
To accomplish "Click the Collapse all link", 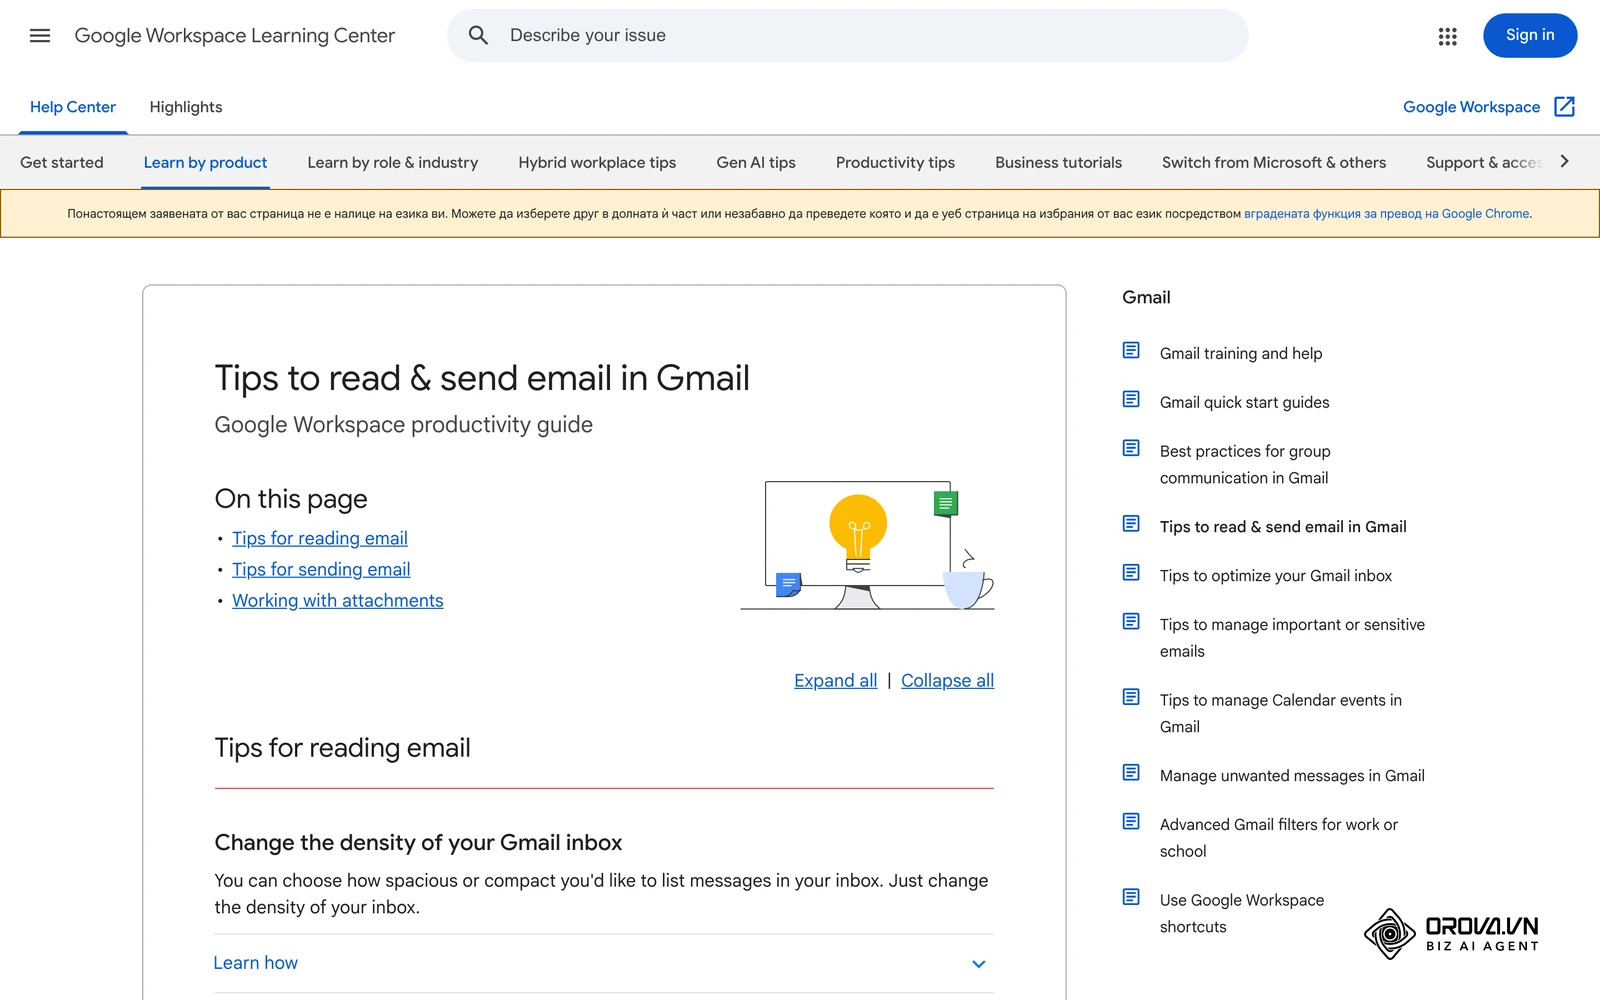I will (947, 681).
